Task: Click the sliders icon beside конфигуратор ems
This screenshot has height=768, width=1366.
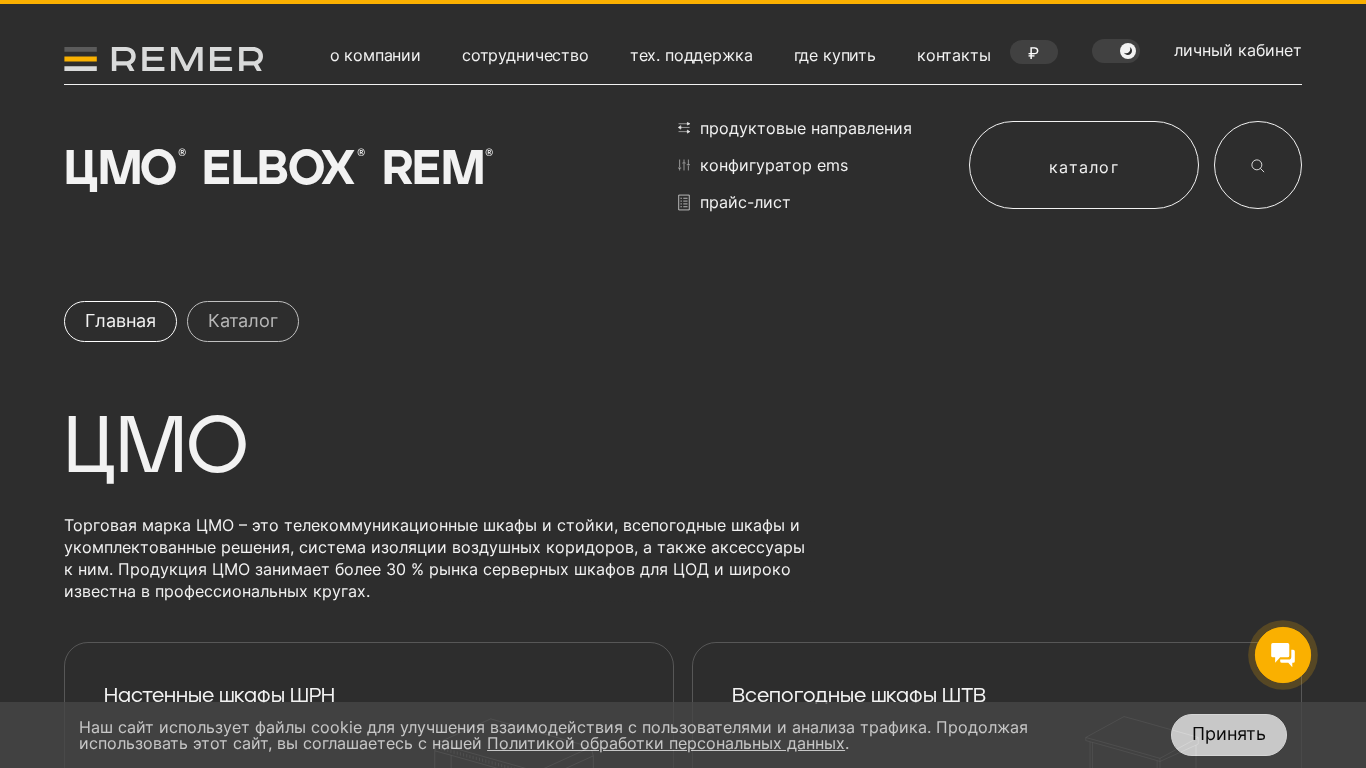Action: click(x=684, y=165)
